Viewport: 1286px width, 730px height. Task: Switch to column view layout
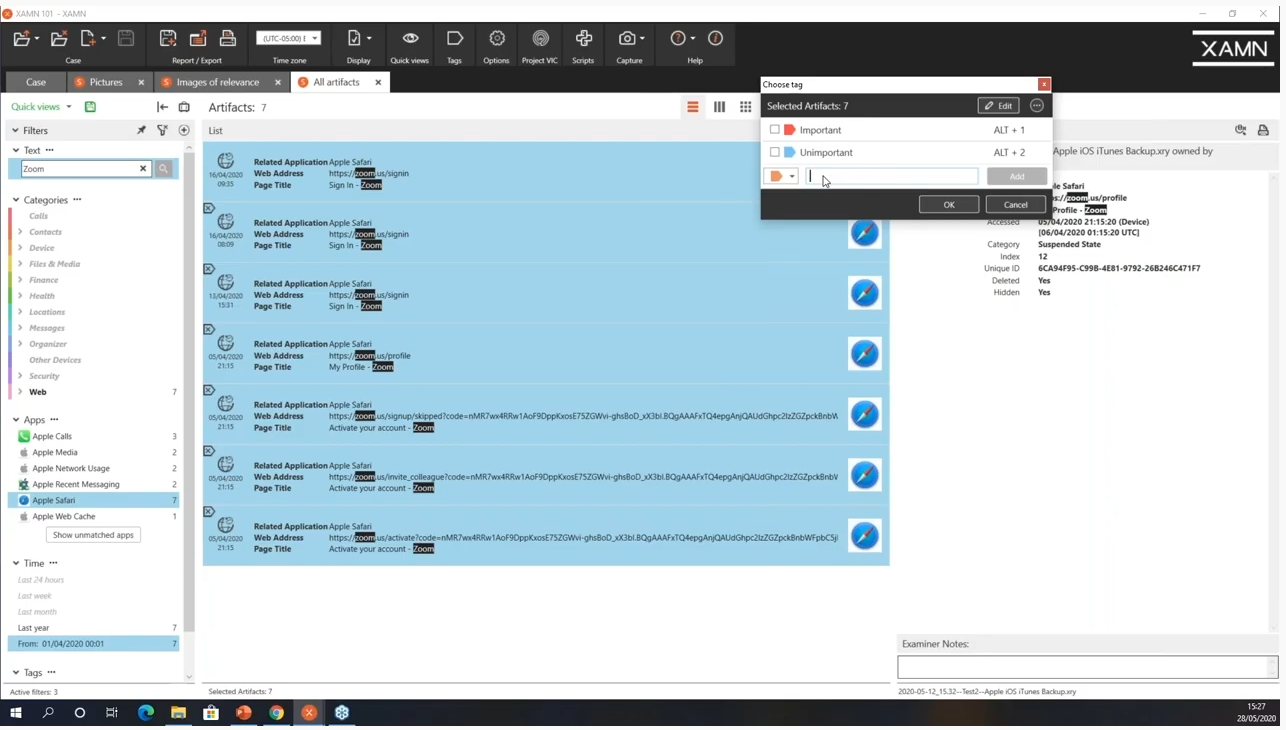click(x=719, y=107)
